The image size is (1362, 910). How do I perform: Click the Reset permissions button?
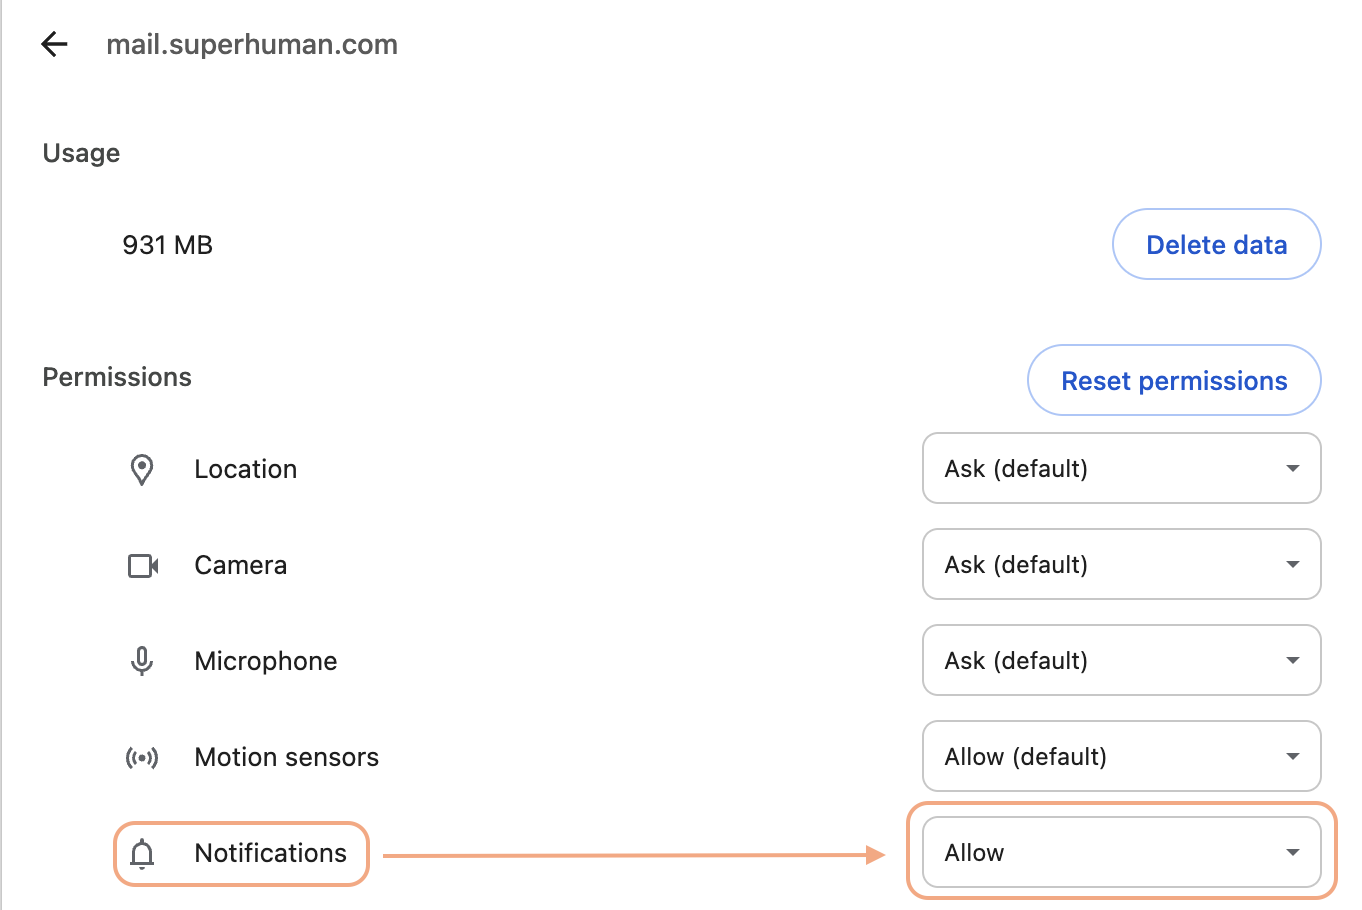click(x=1174, y=381)
